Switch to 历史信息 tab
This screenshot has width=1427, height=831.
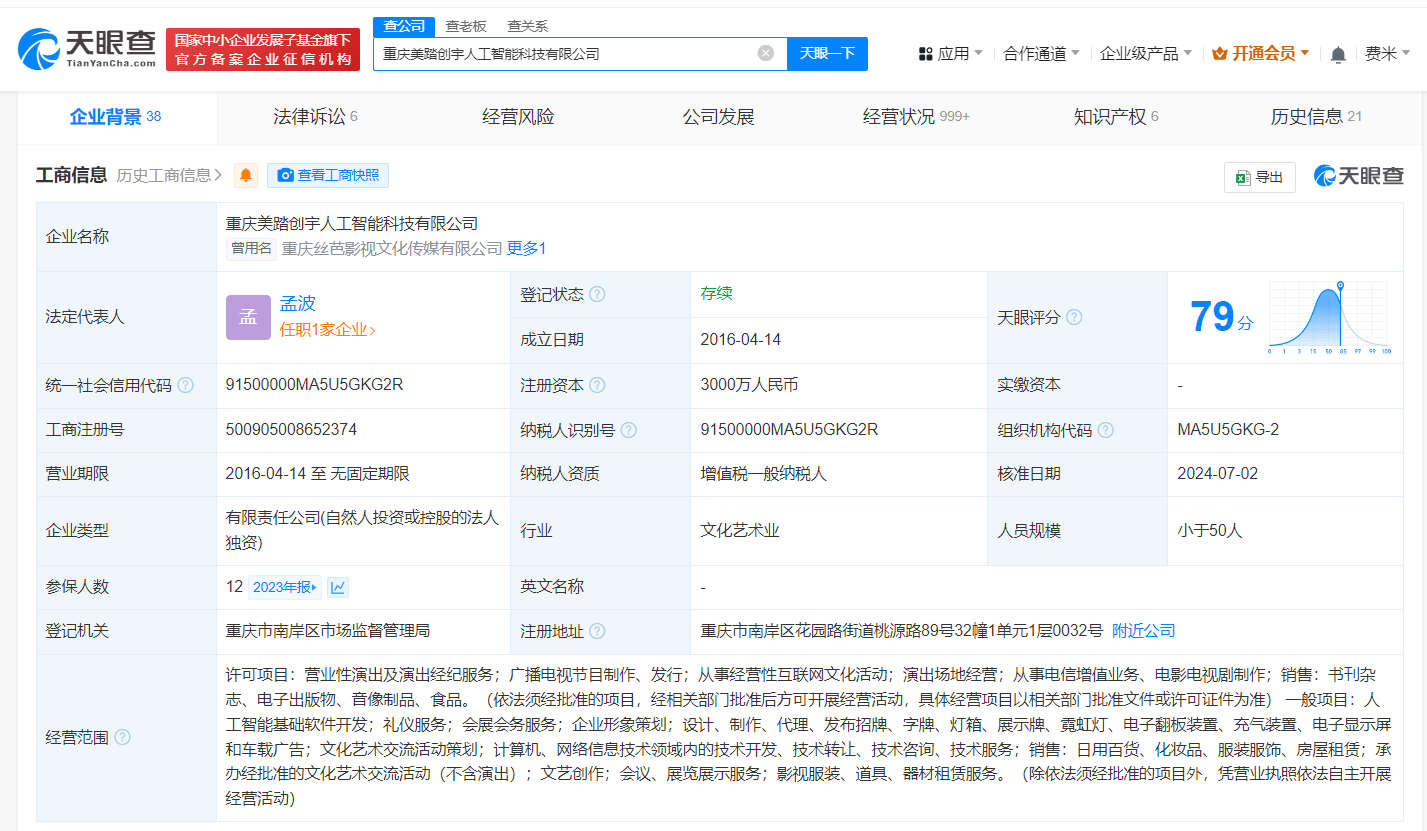click(x=1316, y=117)
